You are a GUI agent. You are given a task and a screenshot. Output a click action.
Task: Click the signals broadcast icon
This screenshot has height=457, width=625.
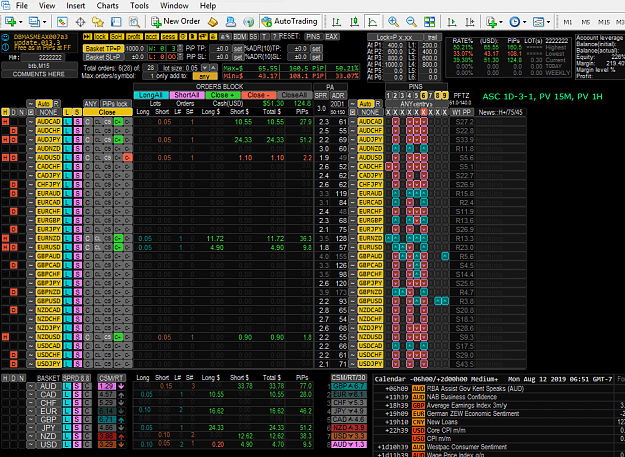click(248, 22)
